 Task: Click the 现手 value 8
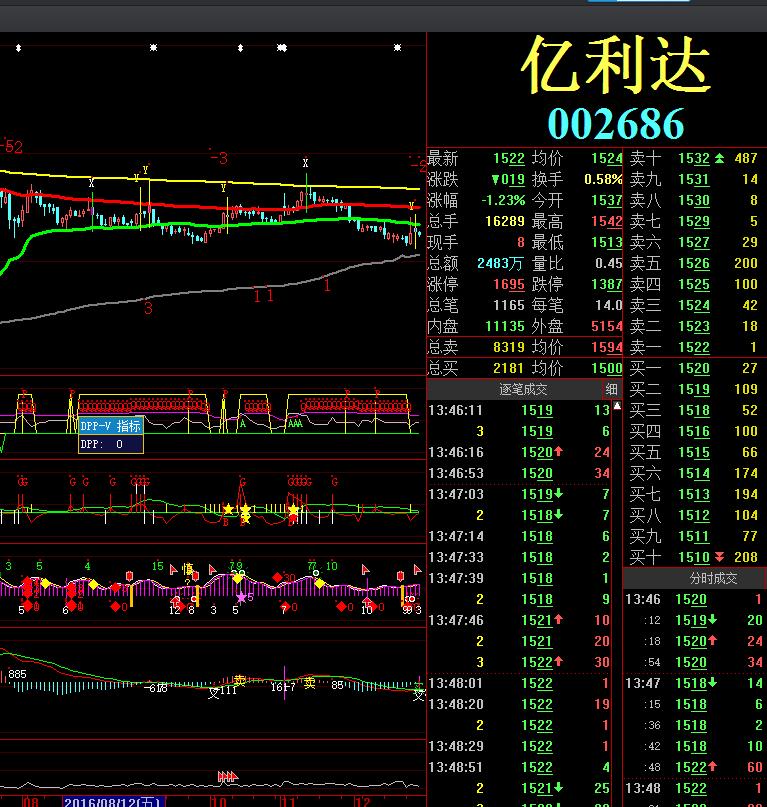pos(521,242)
